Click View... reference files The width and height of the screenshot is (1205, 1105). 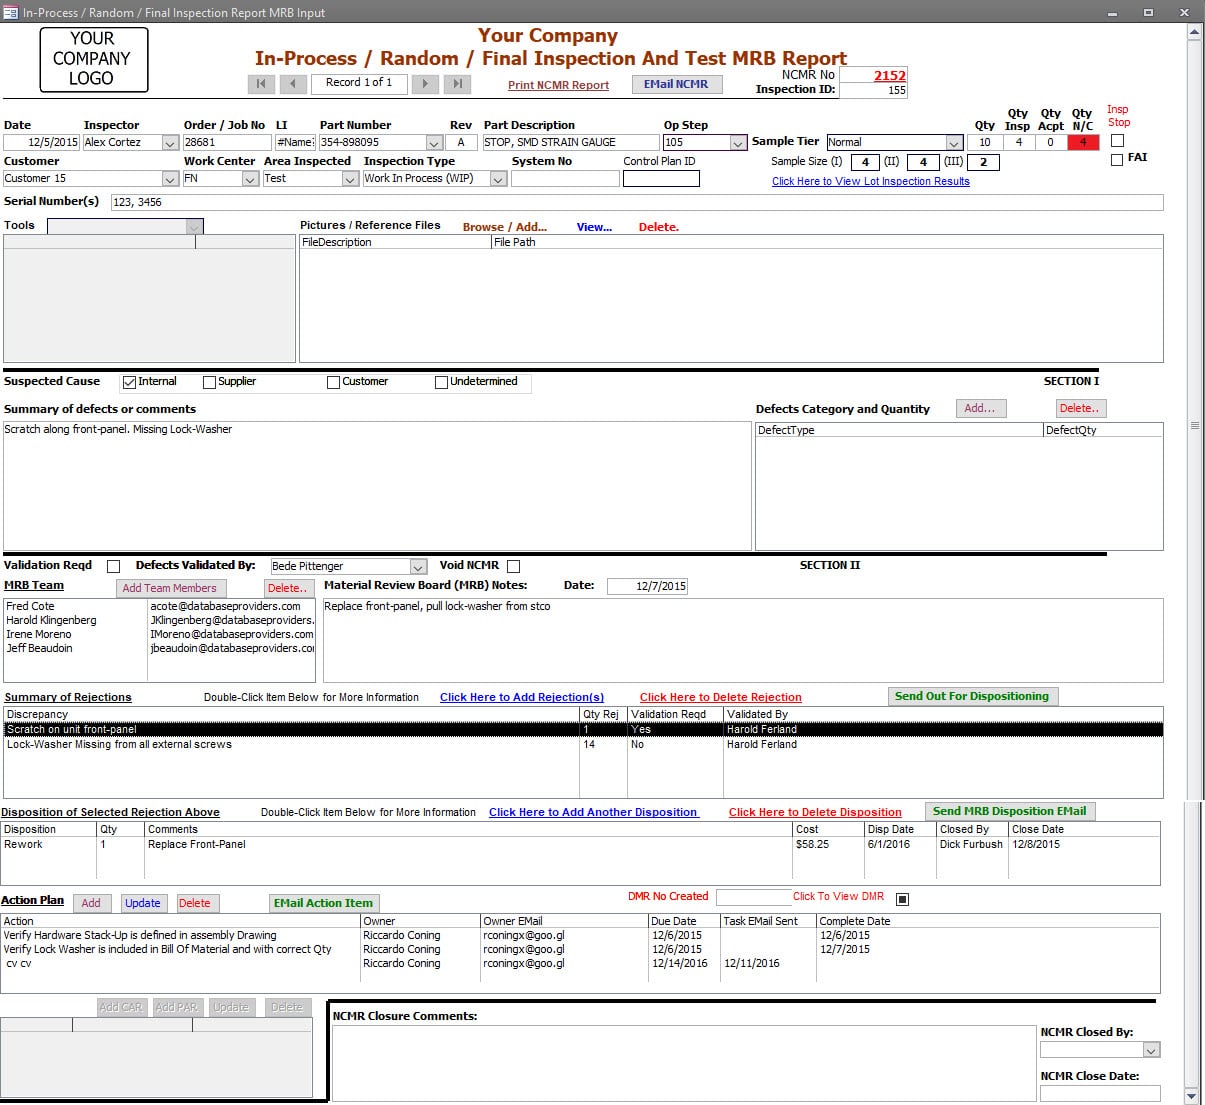tap(594, 227)
